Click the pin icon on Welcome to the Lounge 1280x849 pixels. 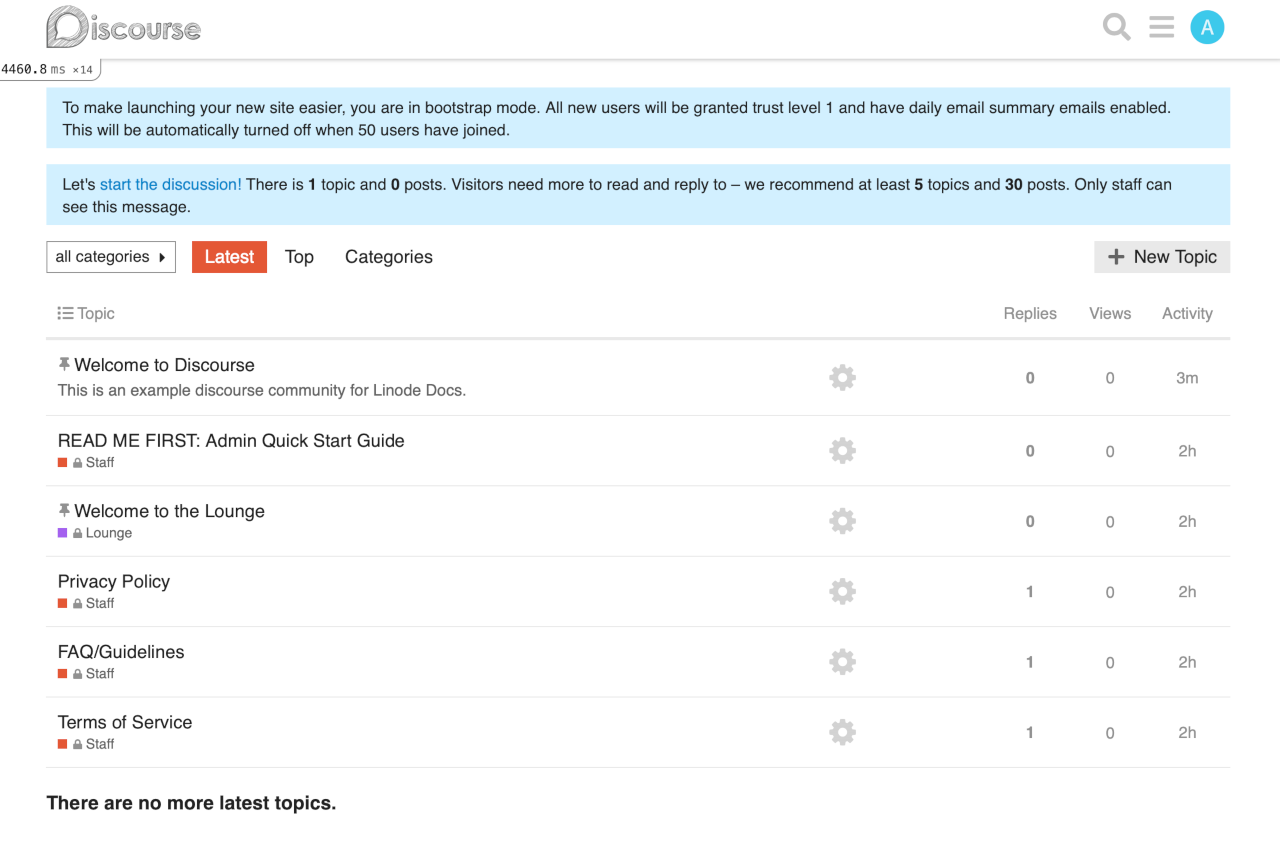64,509
